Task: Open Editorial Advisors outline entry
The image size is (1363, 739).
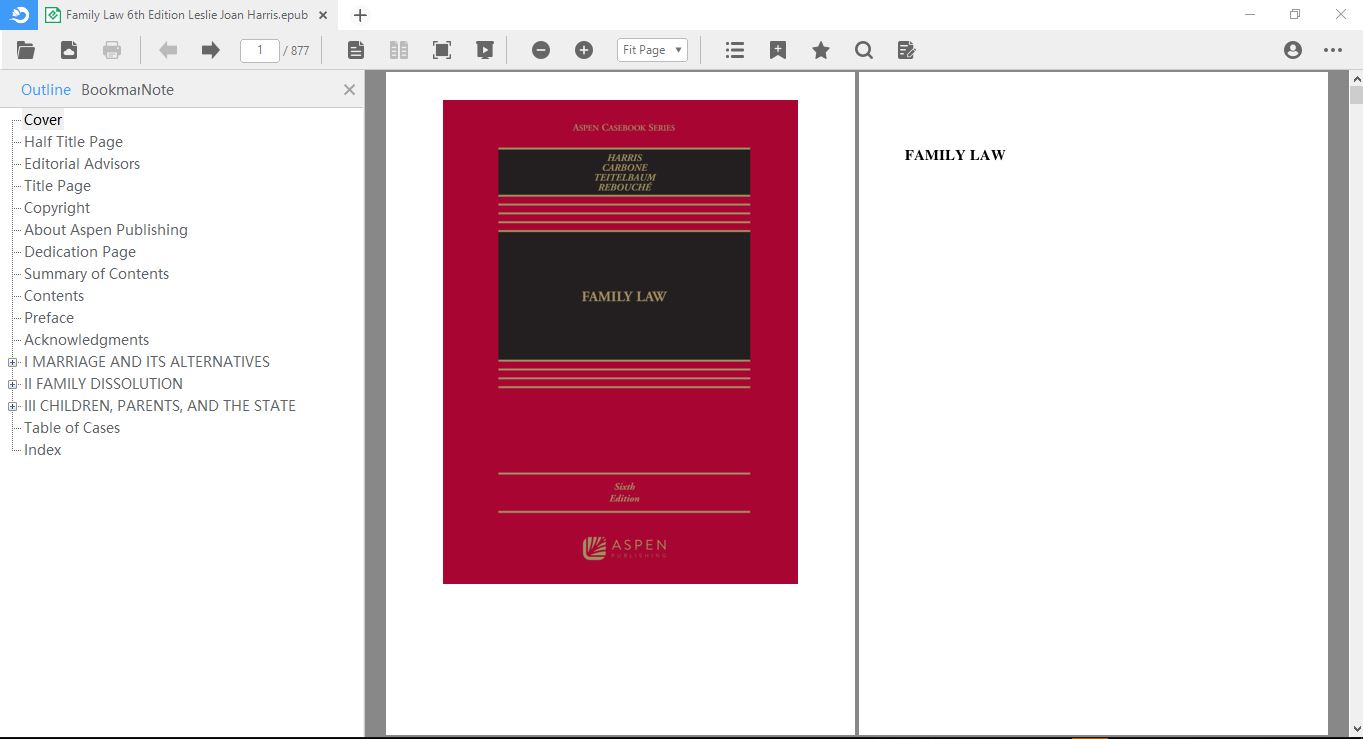Action: 82,164
